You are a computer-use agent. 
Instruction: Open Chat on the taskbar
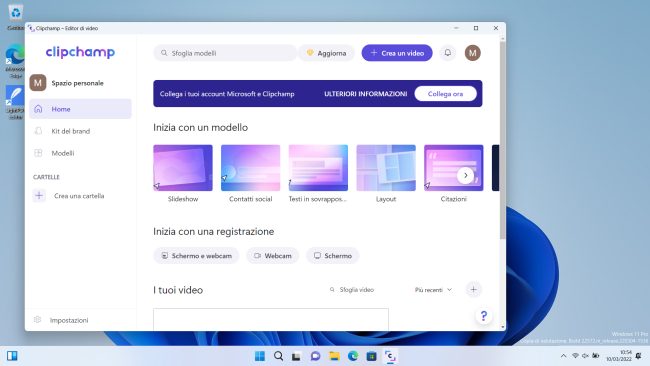[x=315, y=356]
